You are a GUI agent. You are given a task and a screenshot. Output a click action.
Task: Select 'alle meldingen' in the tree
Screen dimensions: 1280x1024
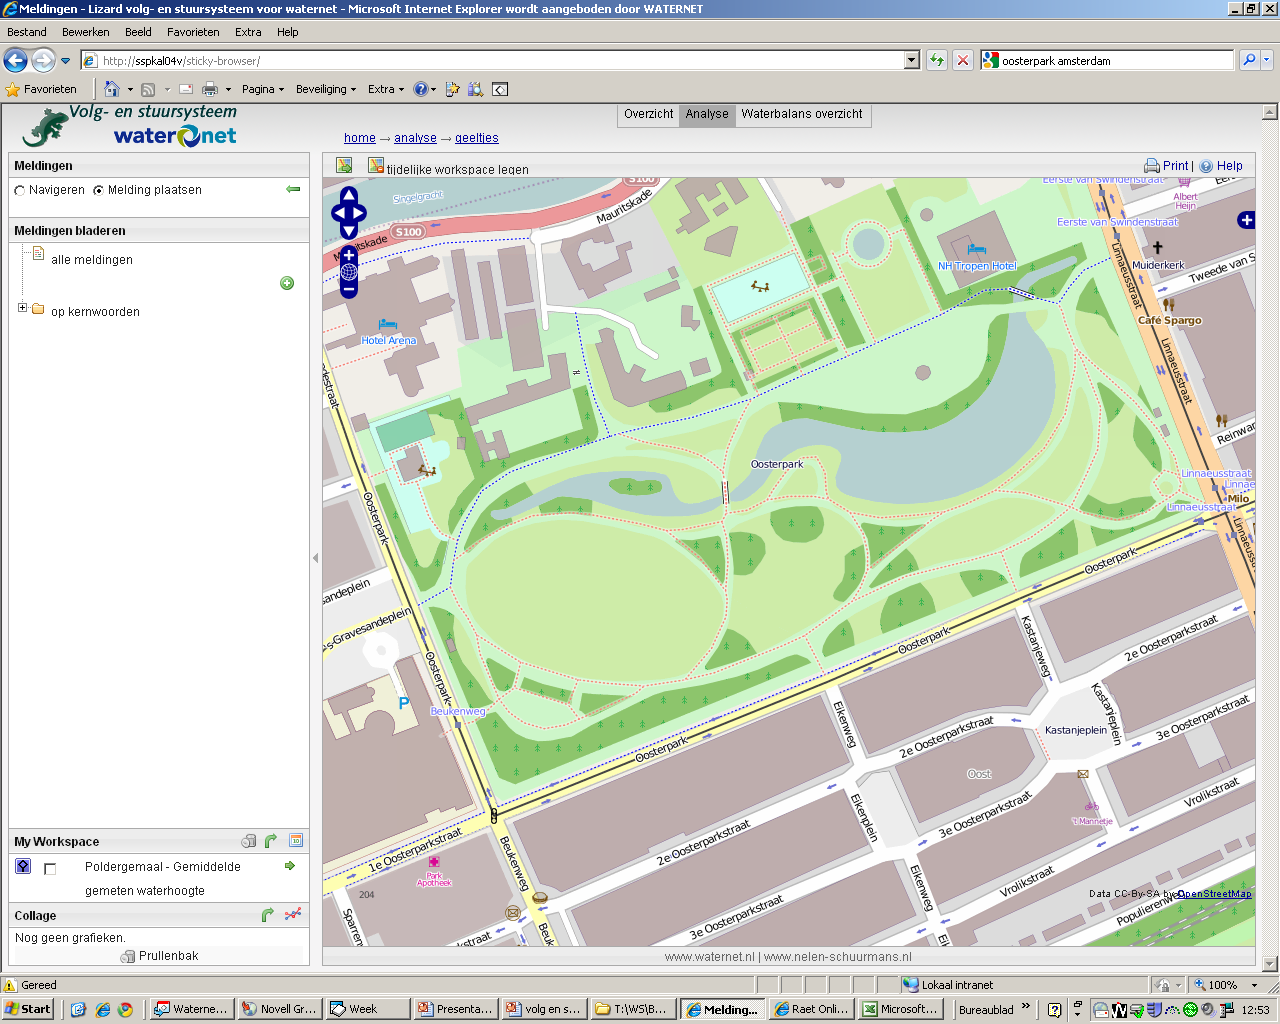pos(92,260)
